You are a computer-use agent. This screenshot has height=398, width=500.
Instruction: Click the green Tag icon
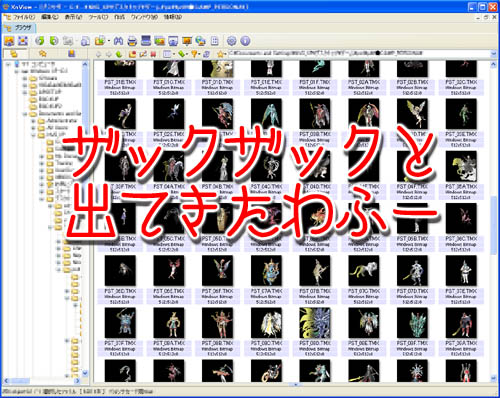pos(181,54)
